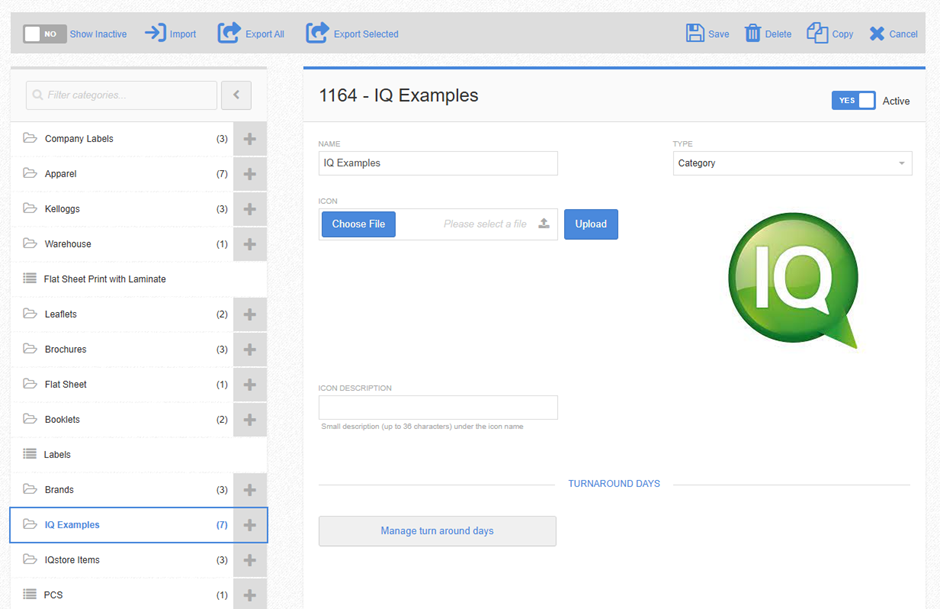
Task: Add subcategory to Brochures
Action: click(250, 349)
